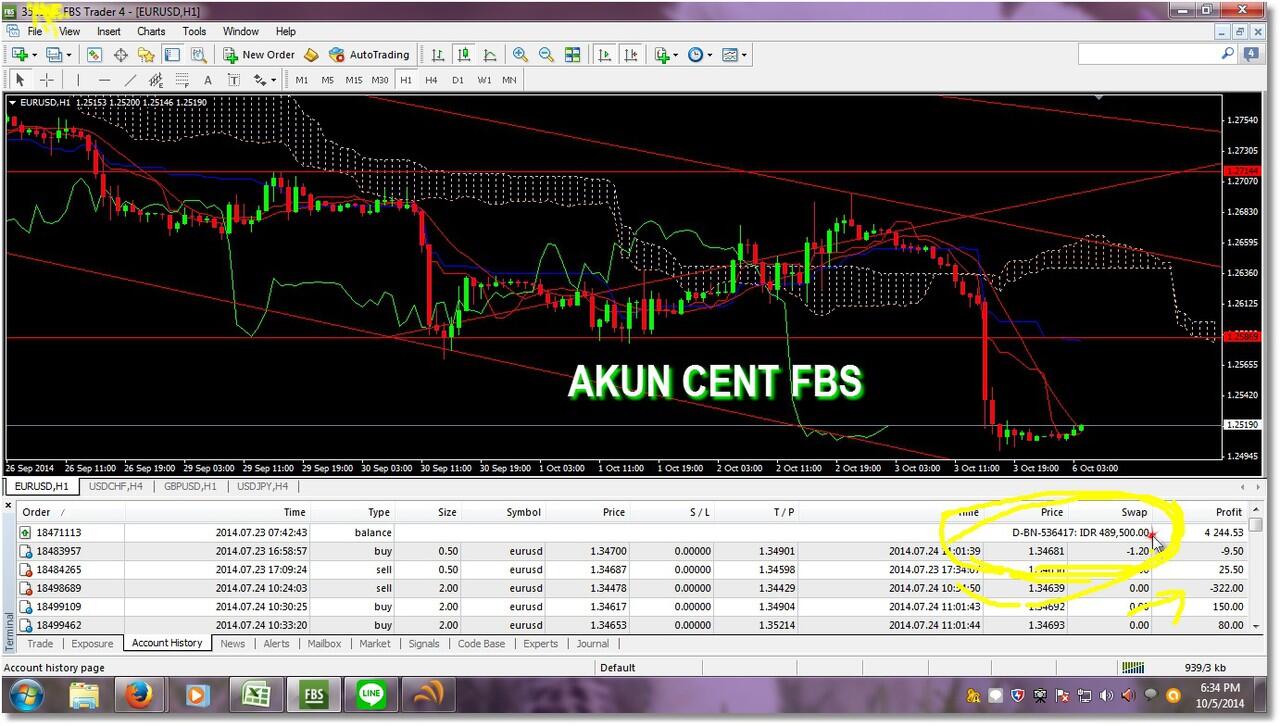Expand the Templates dropdown arrow
The width and height of the screenshot is (1280, 726).
(745, 56)
